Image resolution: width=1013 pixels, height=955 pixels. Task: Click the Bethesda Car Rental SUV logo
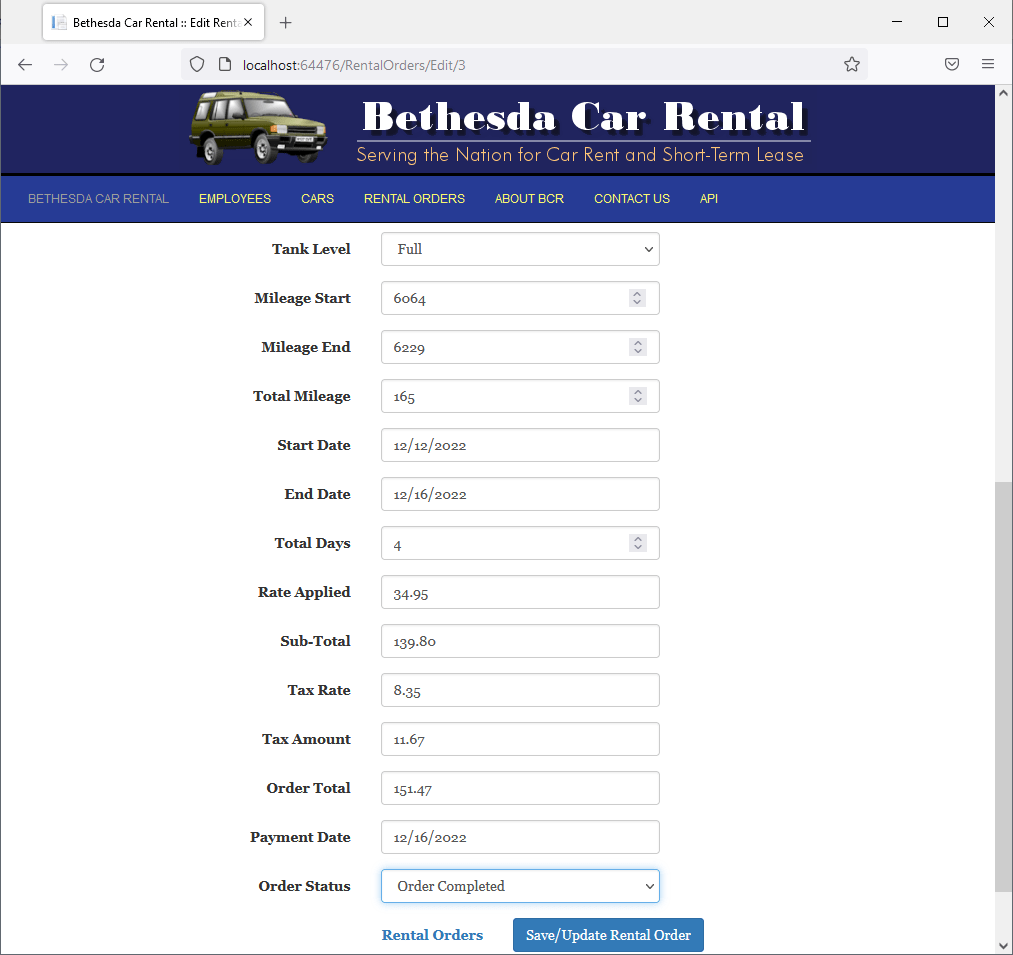point(257,128)
